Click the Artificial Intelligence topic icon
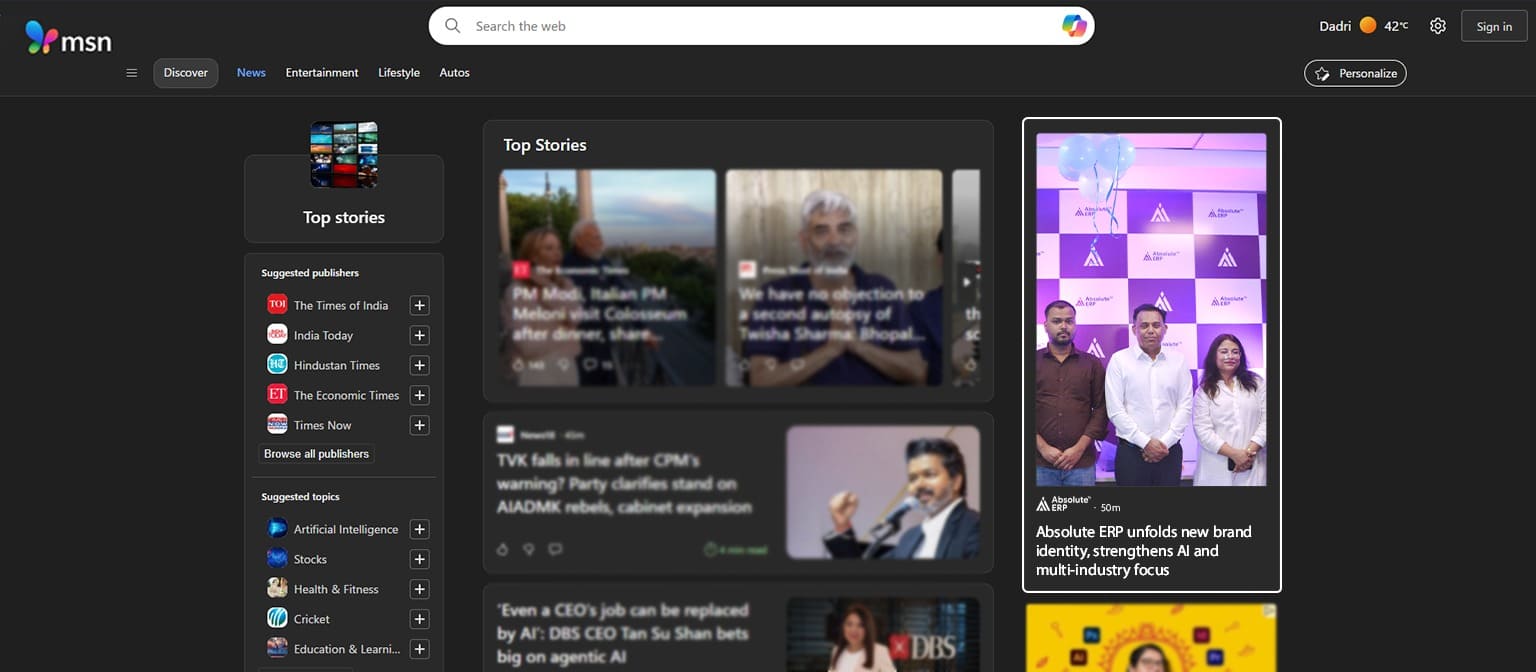 pyautogui.click(x=277, y=528)
